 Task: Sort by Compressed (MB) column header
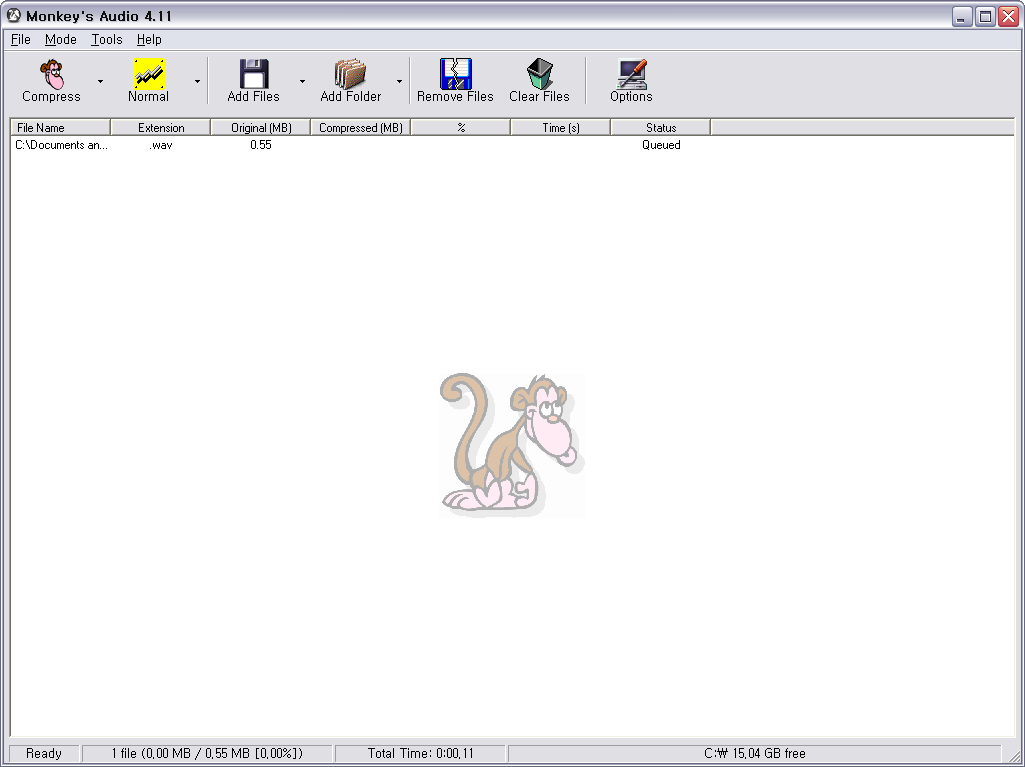click(361, 128)
